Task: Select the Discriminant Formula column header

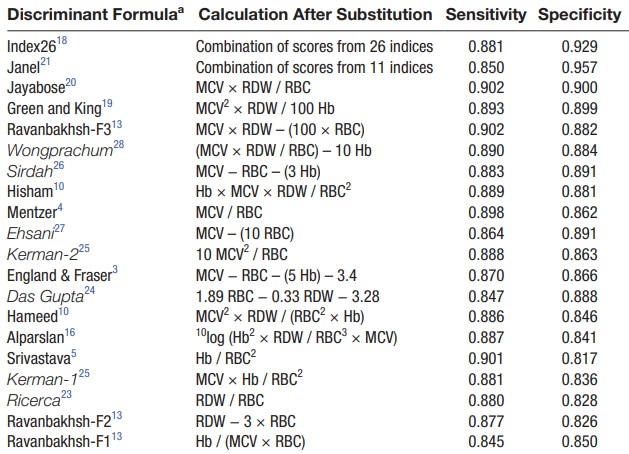Action: coord(95,14)
